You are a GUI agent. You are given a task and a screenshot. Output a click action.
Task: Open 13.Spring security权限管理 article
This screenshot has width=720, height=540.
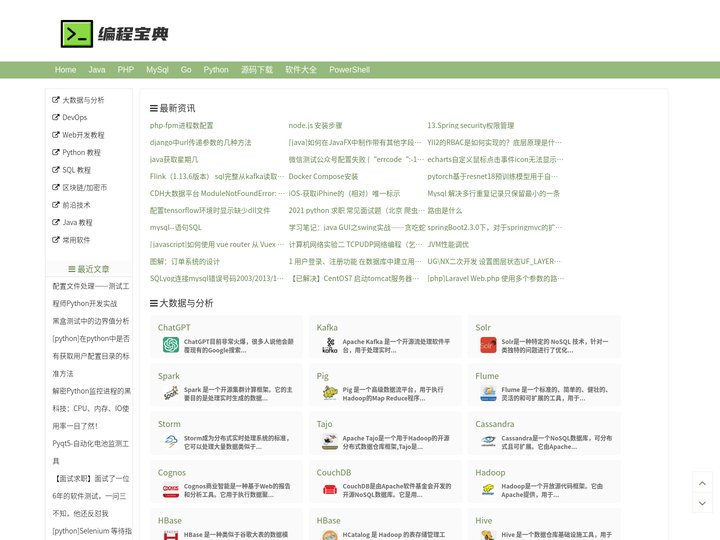tap(471, 125)
